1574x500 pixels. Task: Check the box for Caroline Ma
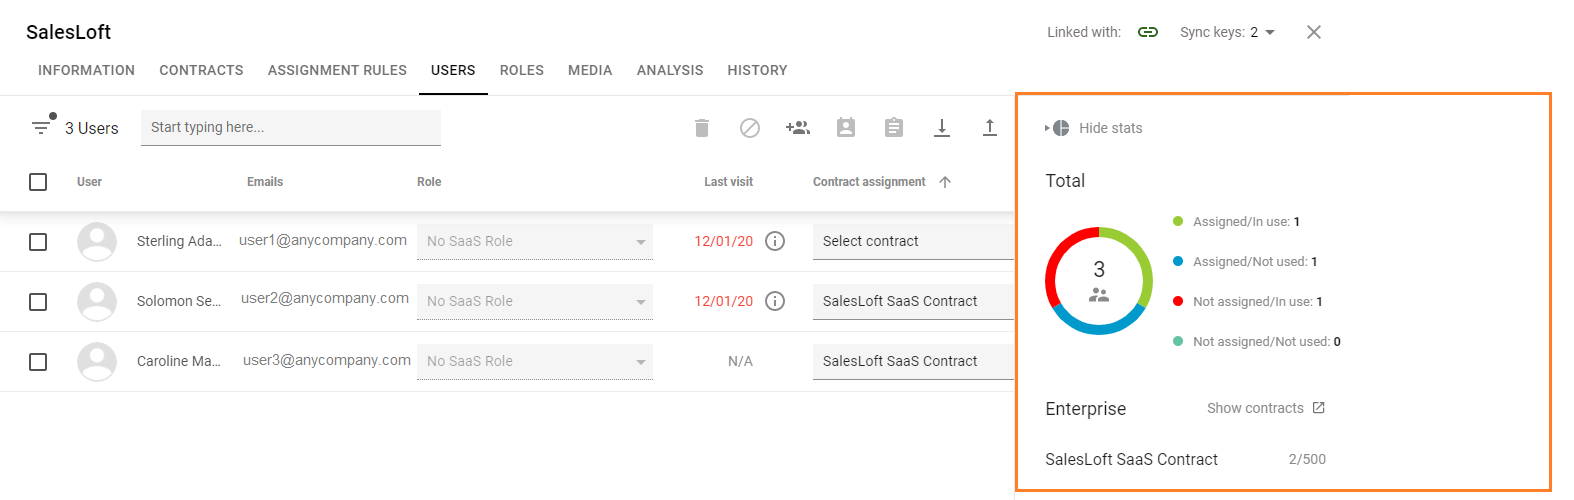click(38, 362)
